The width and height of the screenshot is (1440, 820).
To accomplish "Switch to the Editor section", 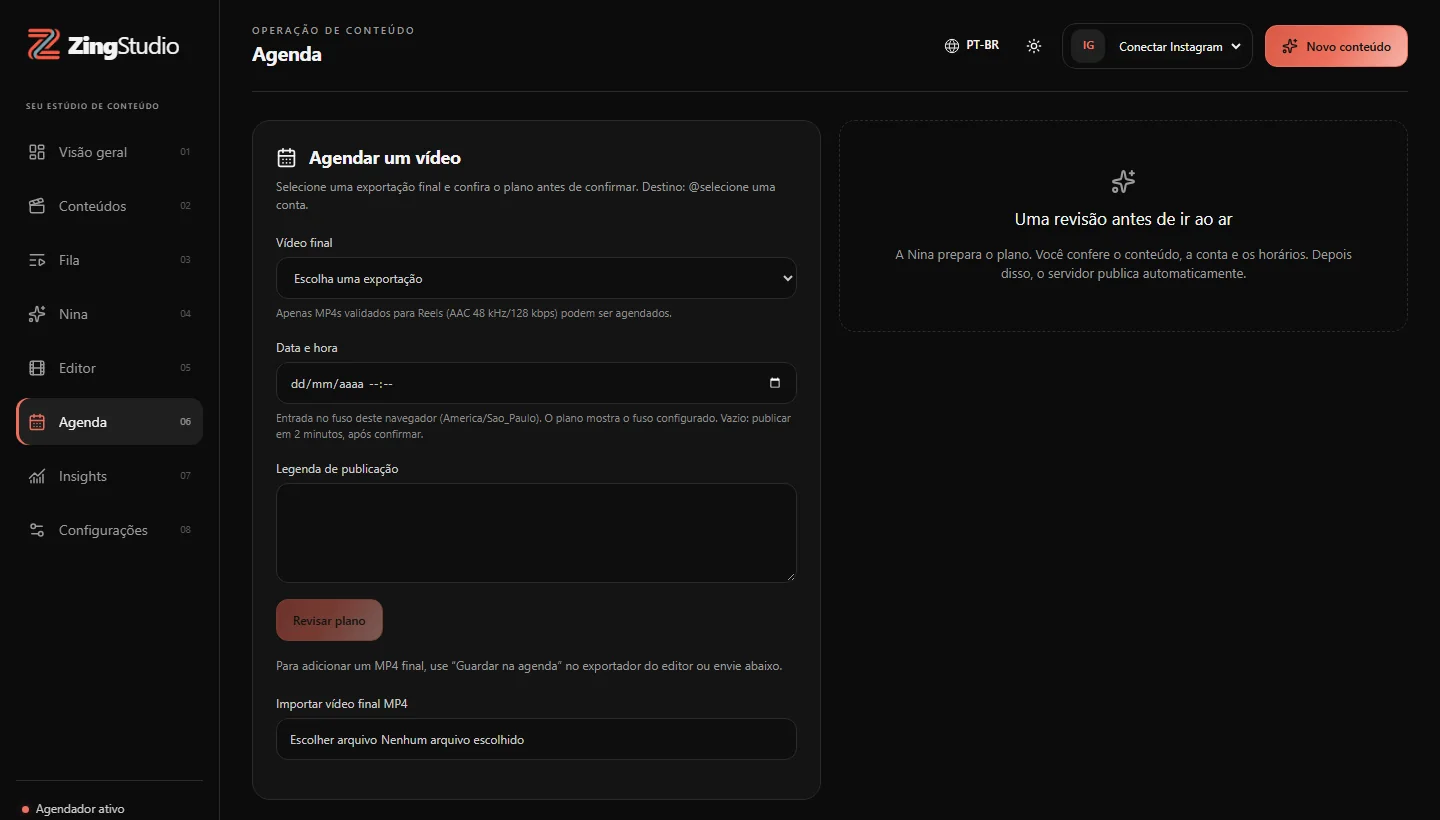I will pos(109,368).
